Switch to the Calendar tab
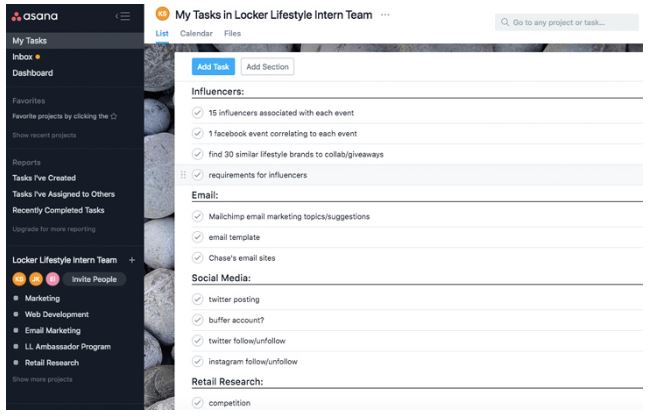 click(x=196, y=33)
